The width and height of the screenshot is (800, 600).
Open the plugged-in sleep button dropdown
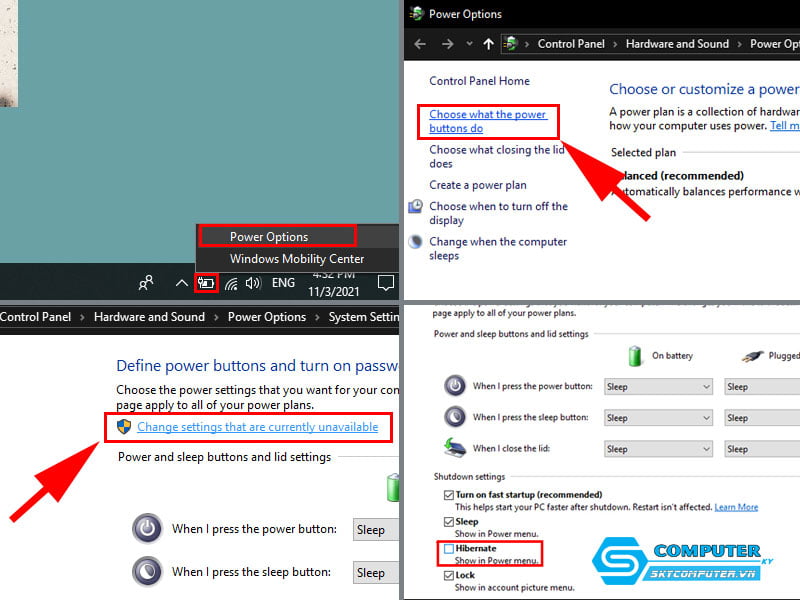point(760,418)
